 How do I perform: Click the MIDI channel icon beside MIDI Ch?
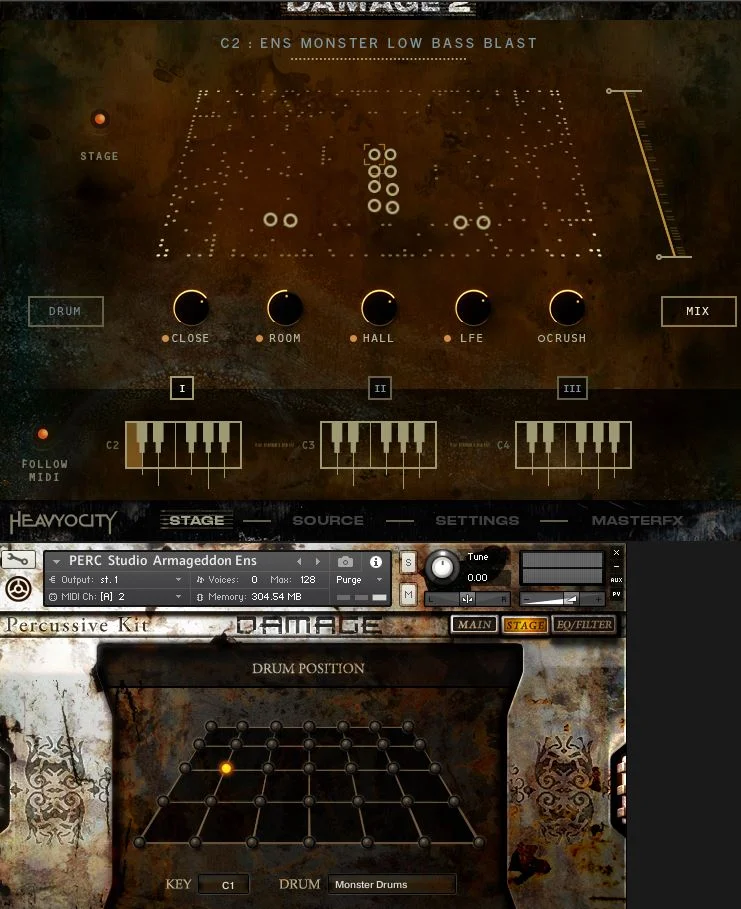(x=53, y=597)
